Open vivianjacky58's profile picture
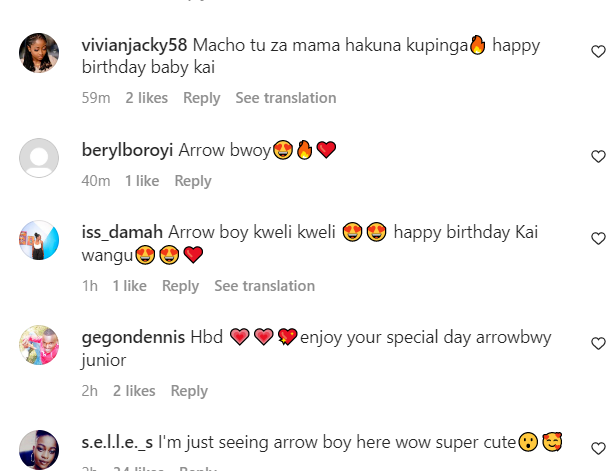The height and width of the screenshot is (472, 616). tap(41, 53)
